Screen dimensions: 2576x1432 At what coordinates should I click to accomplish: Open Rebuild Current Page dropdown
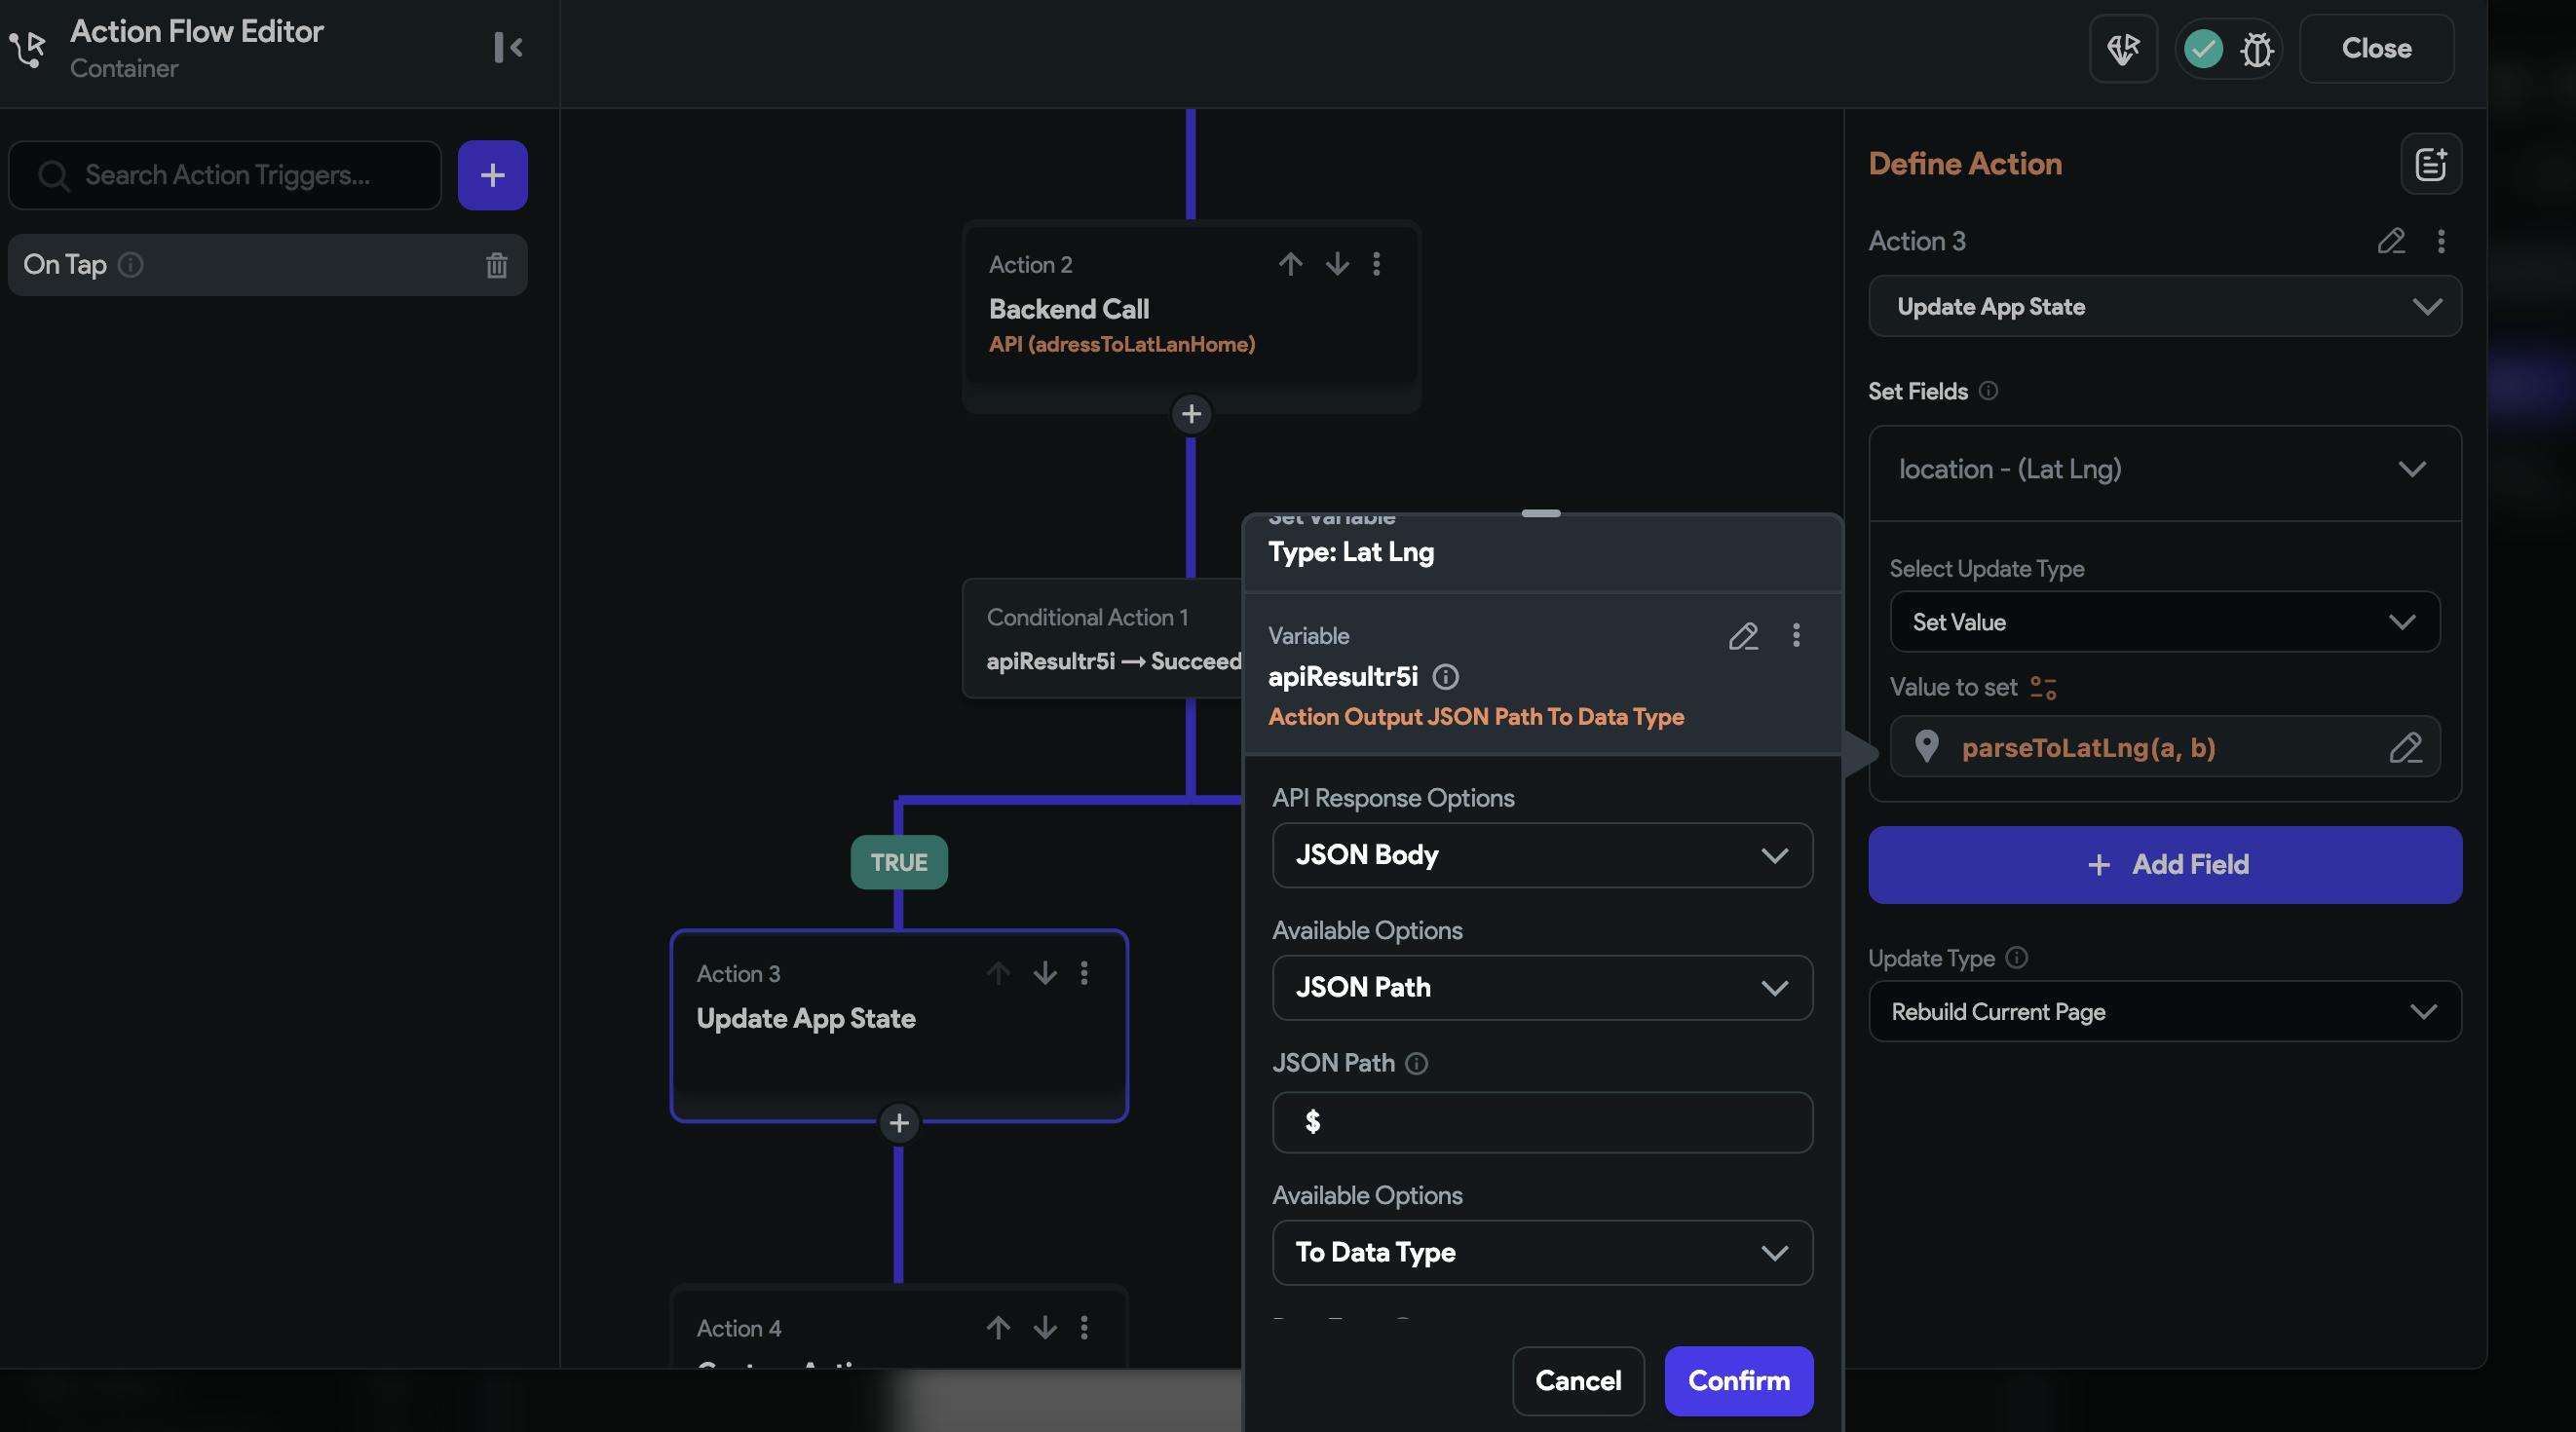click(2164, 1011)
